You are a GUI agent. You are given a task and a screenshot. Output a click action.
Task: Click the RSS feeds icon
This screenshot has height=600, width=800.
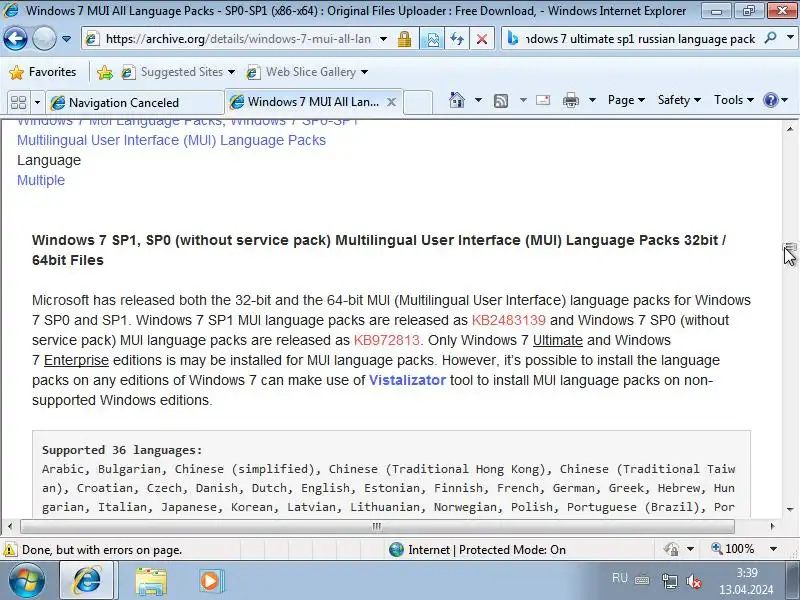501,101
